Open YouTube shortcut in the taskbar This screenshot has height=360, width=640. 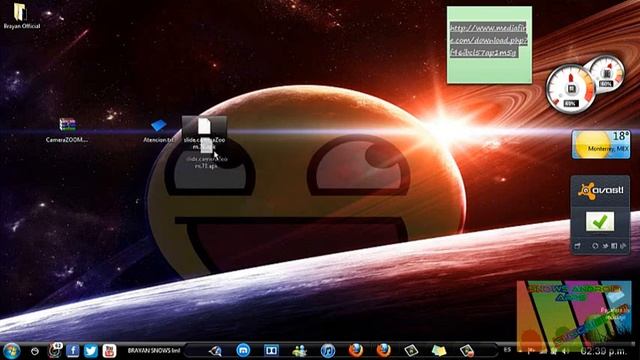pyautogui.click(x=109, y=351)
